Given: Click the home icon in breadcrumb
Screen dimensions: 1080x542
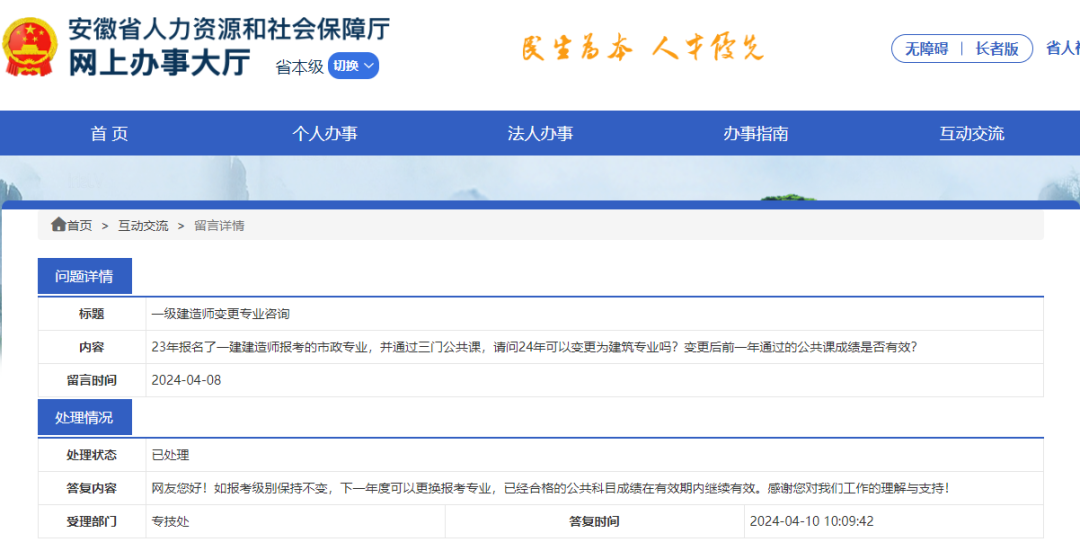Looking at the screenshot, I should 59,225.
